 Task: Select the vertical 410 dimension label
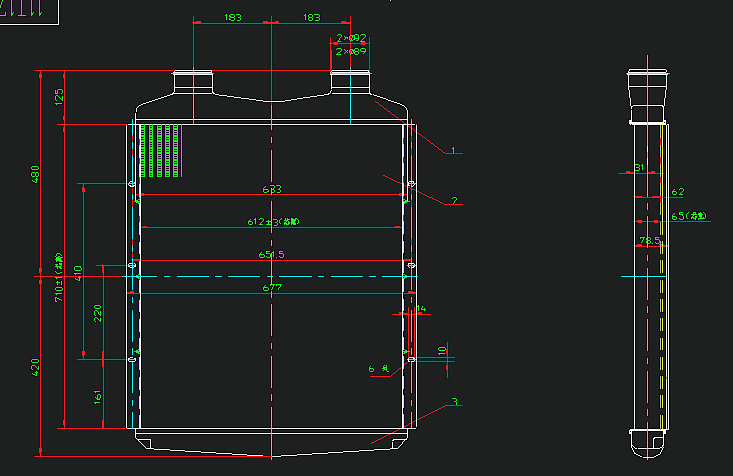point(78,270)
